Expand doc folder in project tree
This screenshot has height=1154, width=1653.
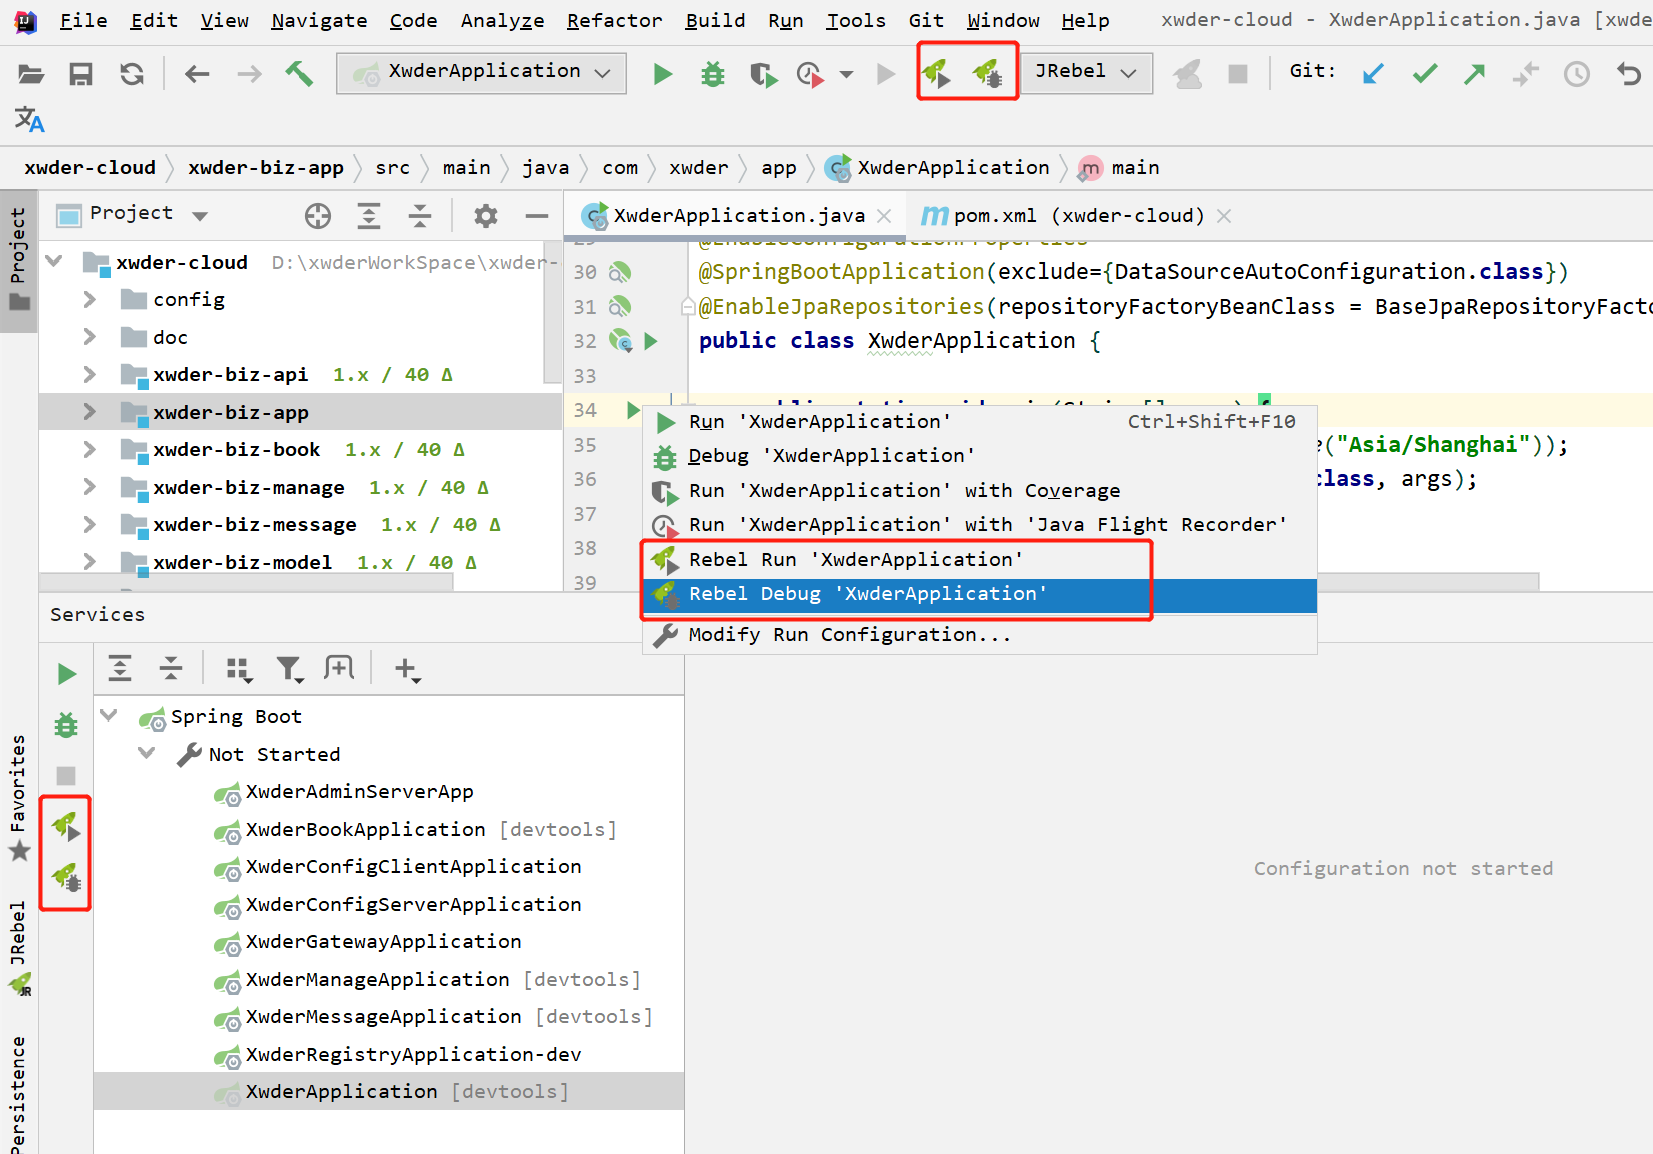click(x=89, y=337)
